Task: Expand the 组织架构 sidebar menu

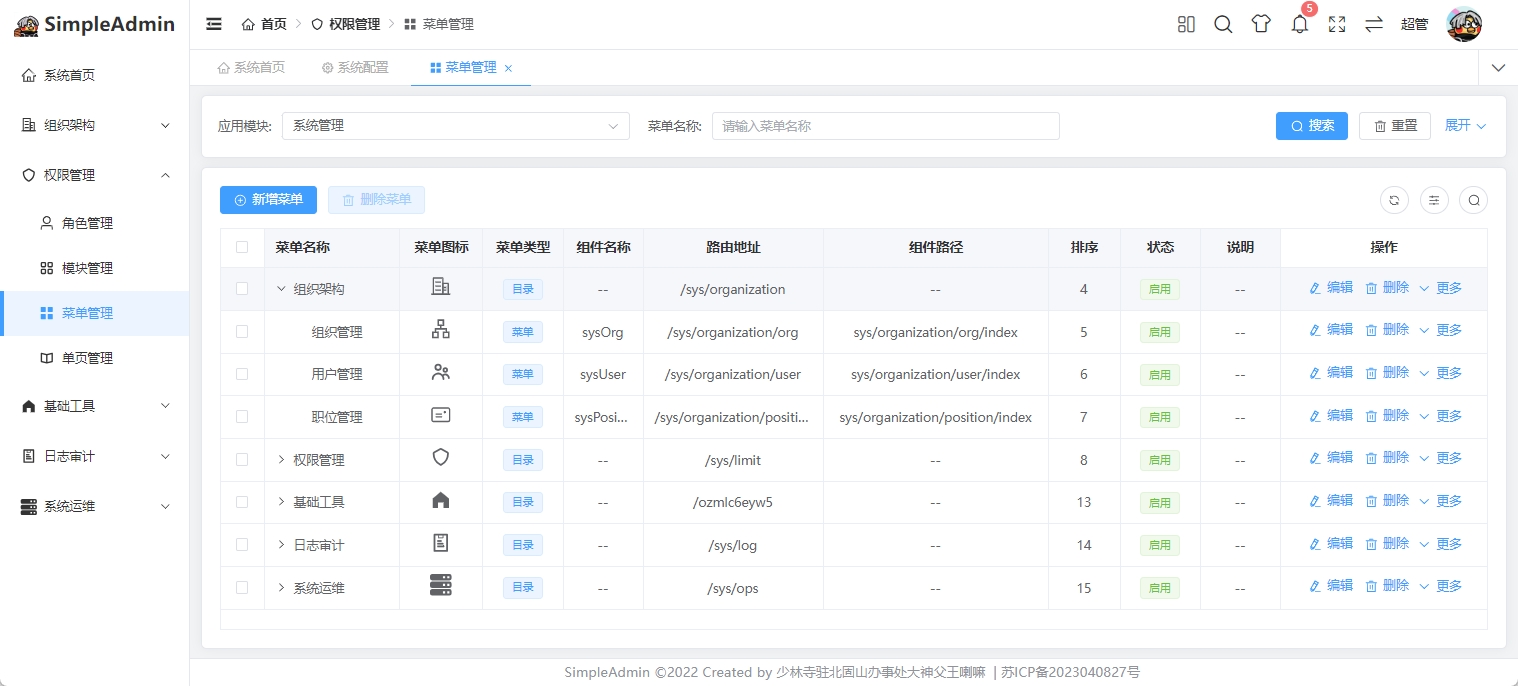Action: tap(95, 125)
